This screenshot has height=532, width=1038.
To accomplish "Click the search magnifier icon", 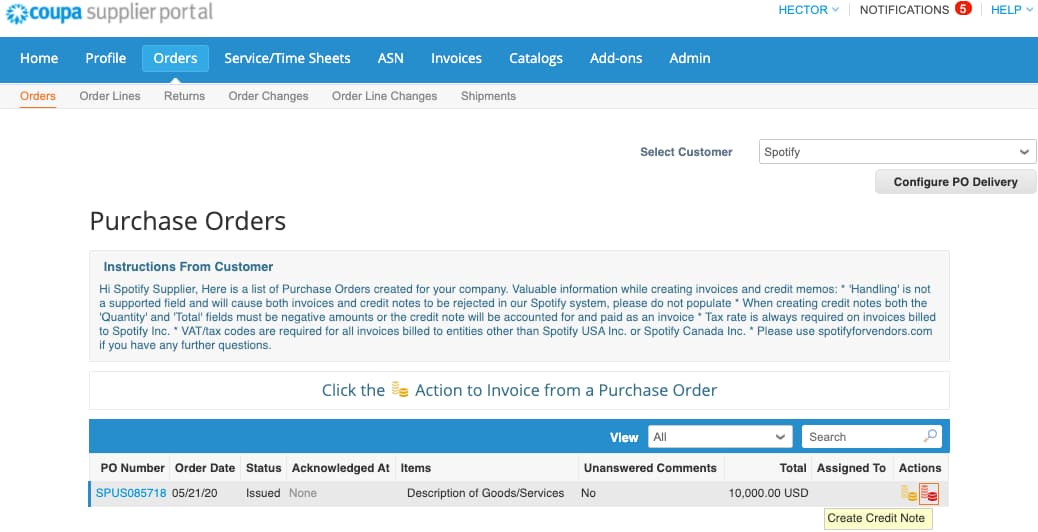I will [x=930, y=436].
